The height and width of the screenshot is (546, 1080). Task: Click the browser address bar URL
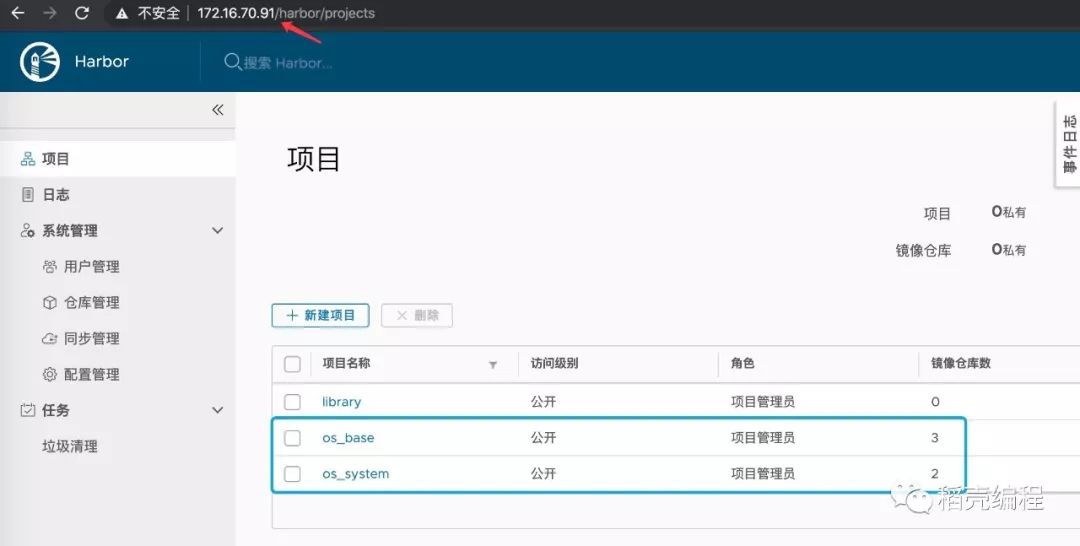(286, 13)
